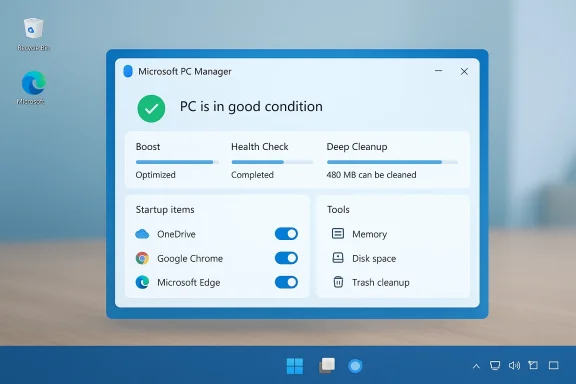The height and width of the screenshot is (384, 576).
Task: Click the green checkmark status icon
Action: pyautogui.click(x=151, y=108)
